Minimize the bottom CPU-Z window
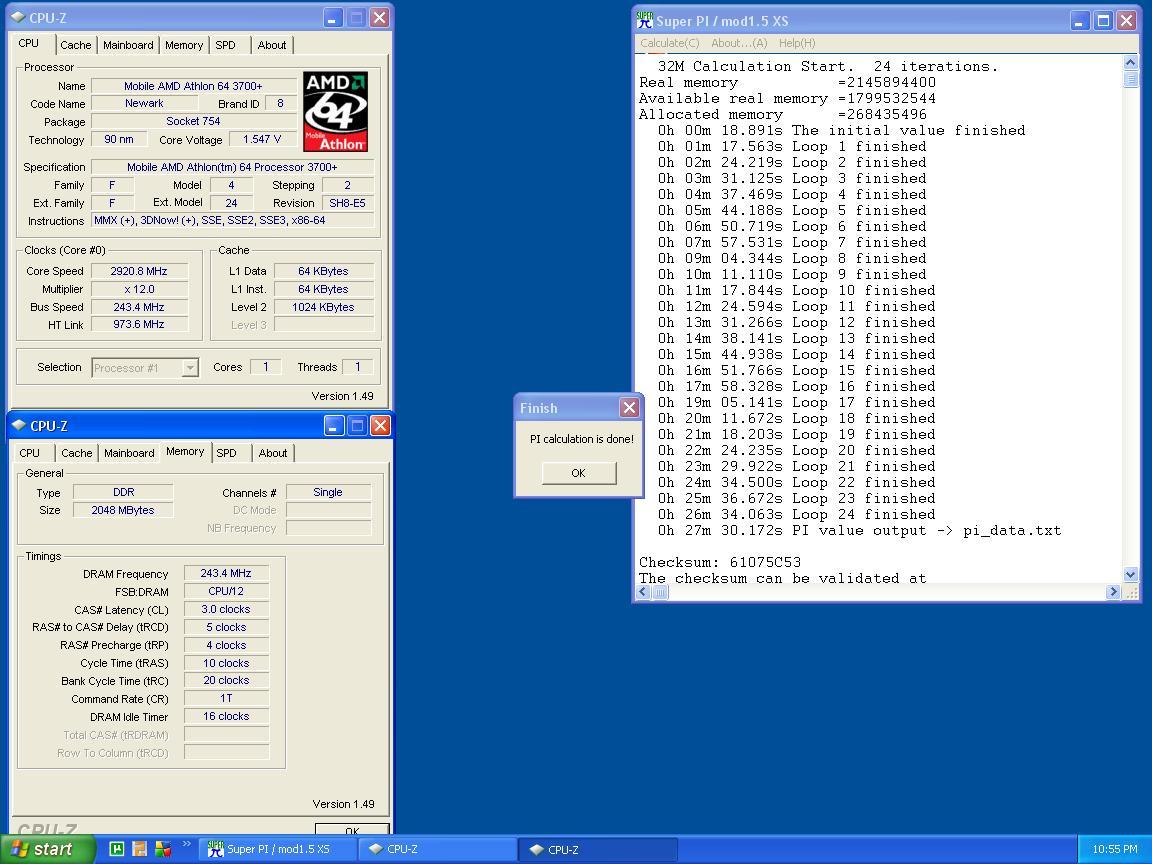The width and height of the screenshot is (1152, 864). point(334,425)
